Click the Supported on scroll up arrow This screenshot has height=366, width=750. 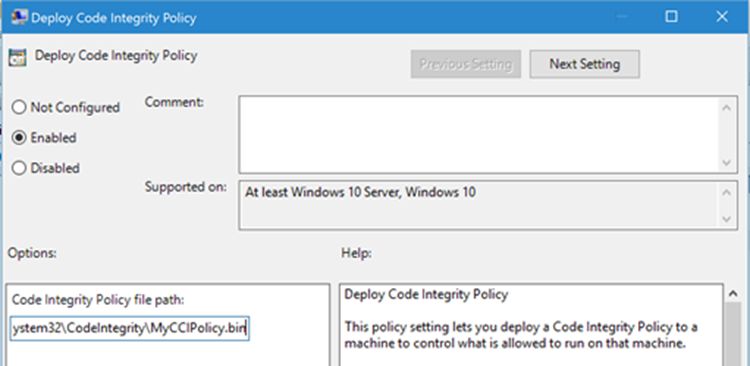[x=727, y=193]
